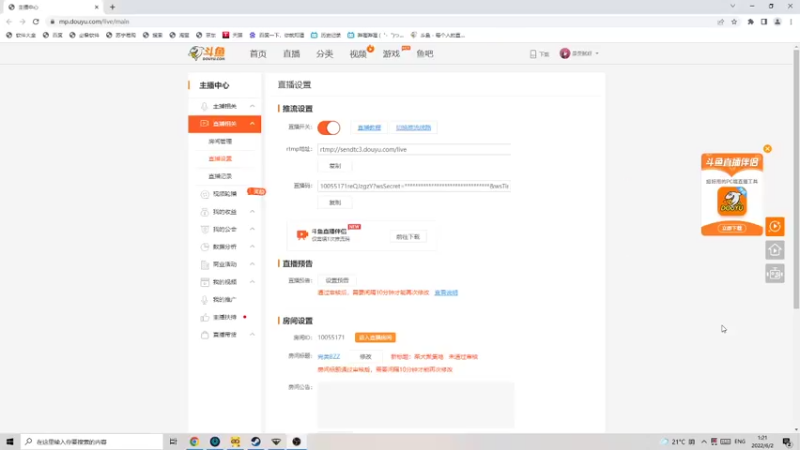Viewport: 800px width, 450px height.
Task: Copy the 直播码 stream key with 复制 button
Action: 335,203
